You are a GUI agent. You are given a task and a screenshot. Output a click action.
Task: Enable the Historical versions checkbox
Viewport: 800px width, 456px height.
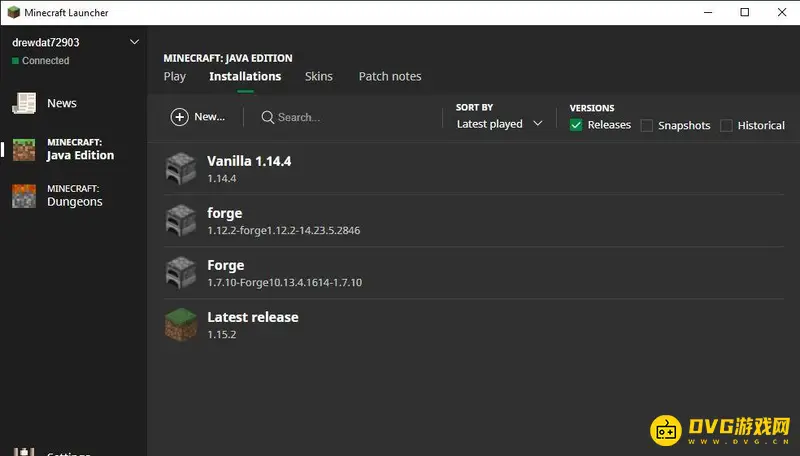click(x=726, y=125)
